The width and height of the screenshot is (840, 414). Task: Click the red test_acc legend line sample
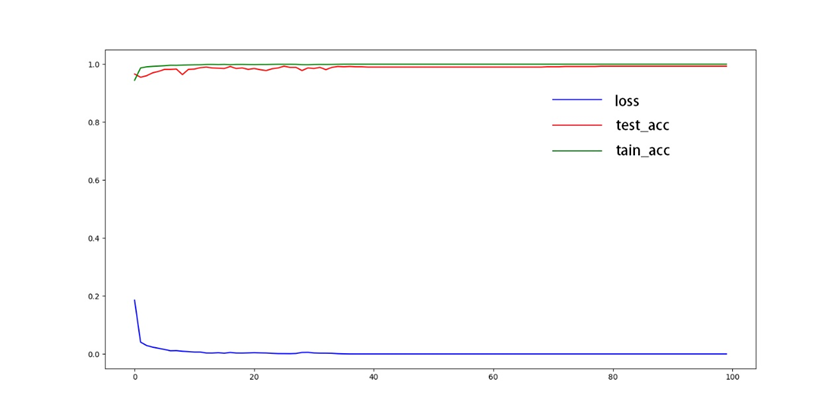pyautogui.click(x=577, y=125)
